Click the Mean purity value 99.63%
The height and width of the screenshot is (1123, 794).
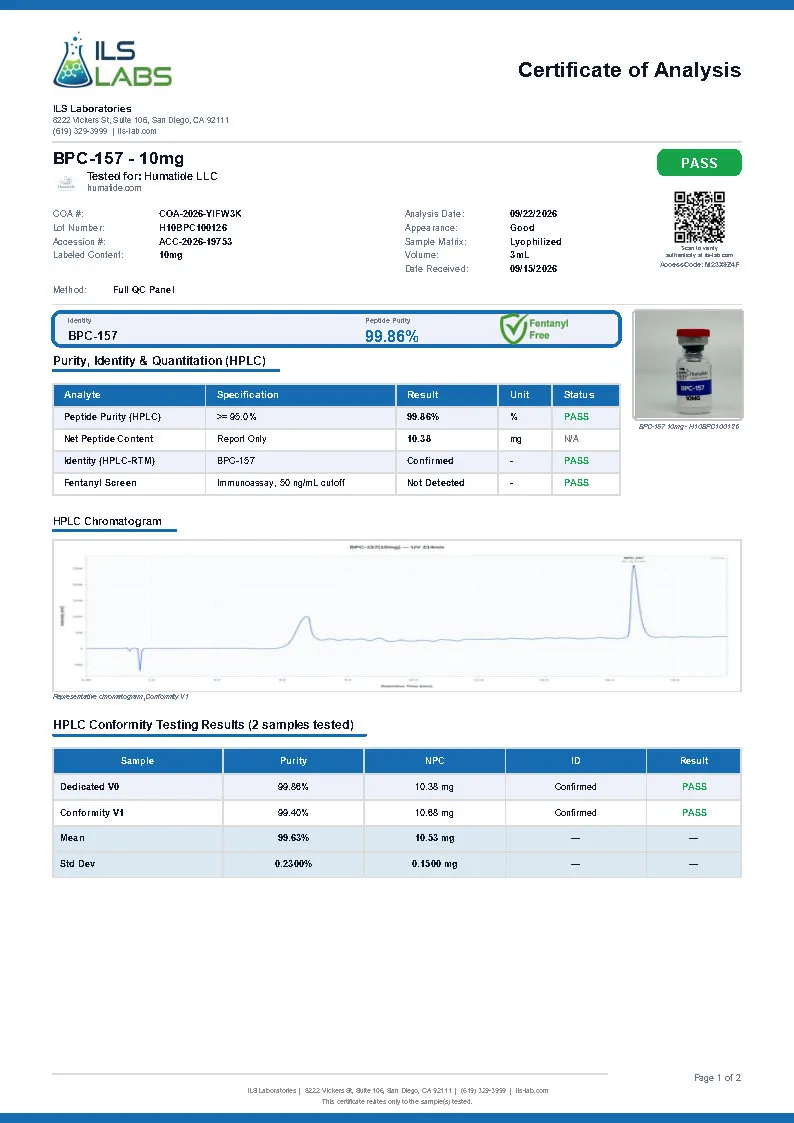(x=293, y=838)
